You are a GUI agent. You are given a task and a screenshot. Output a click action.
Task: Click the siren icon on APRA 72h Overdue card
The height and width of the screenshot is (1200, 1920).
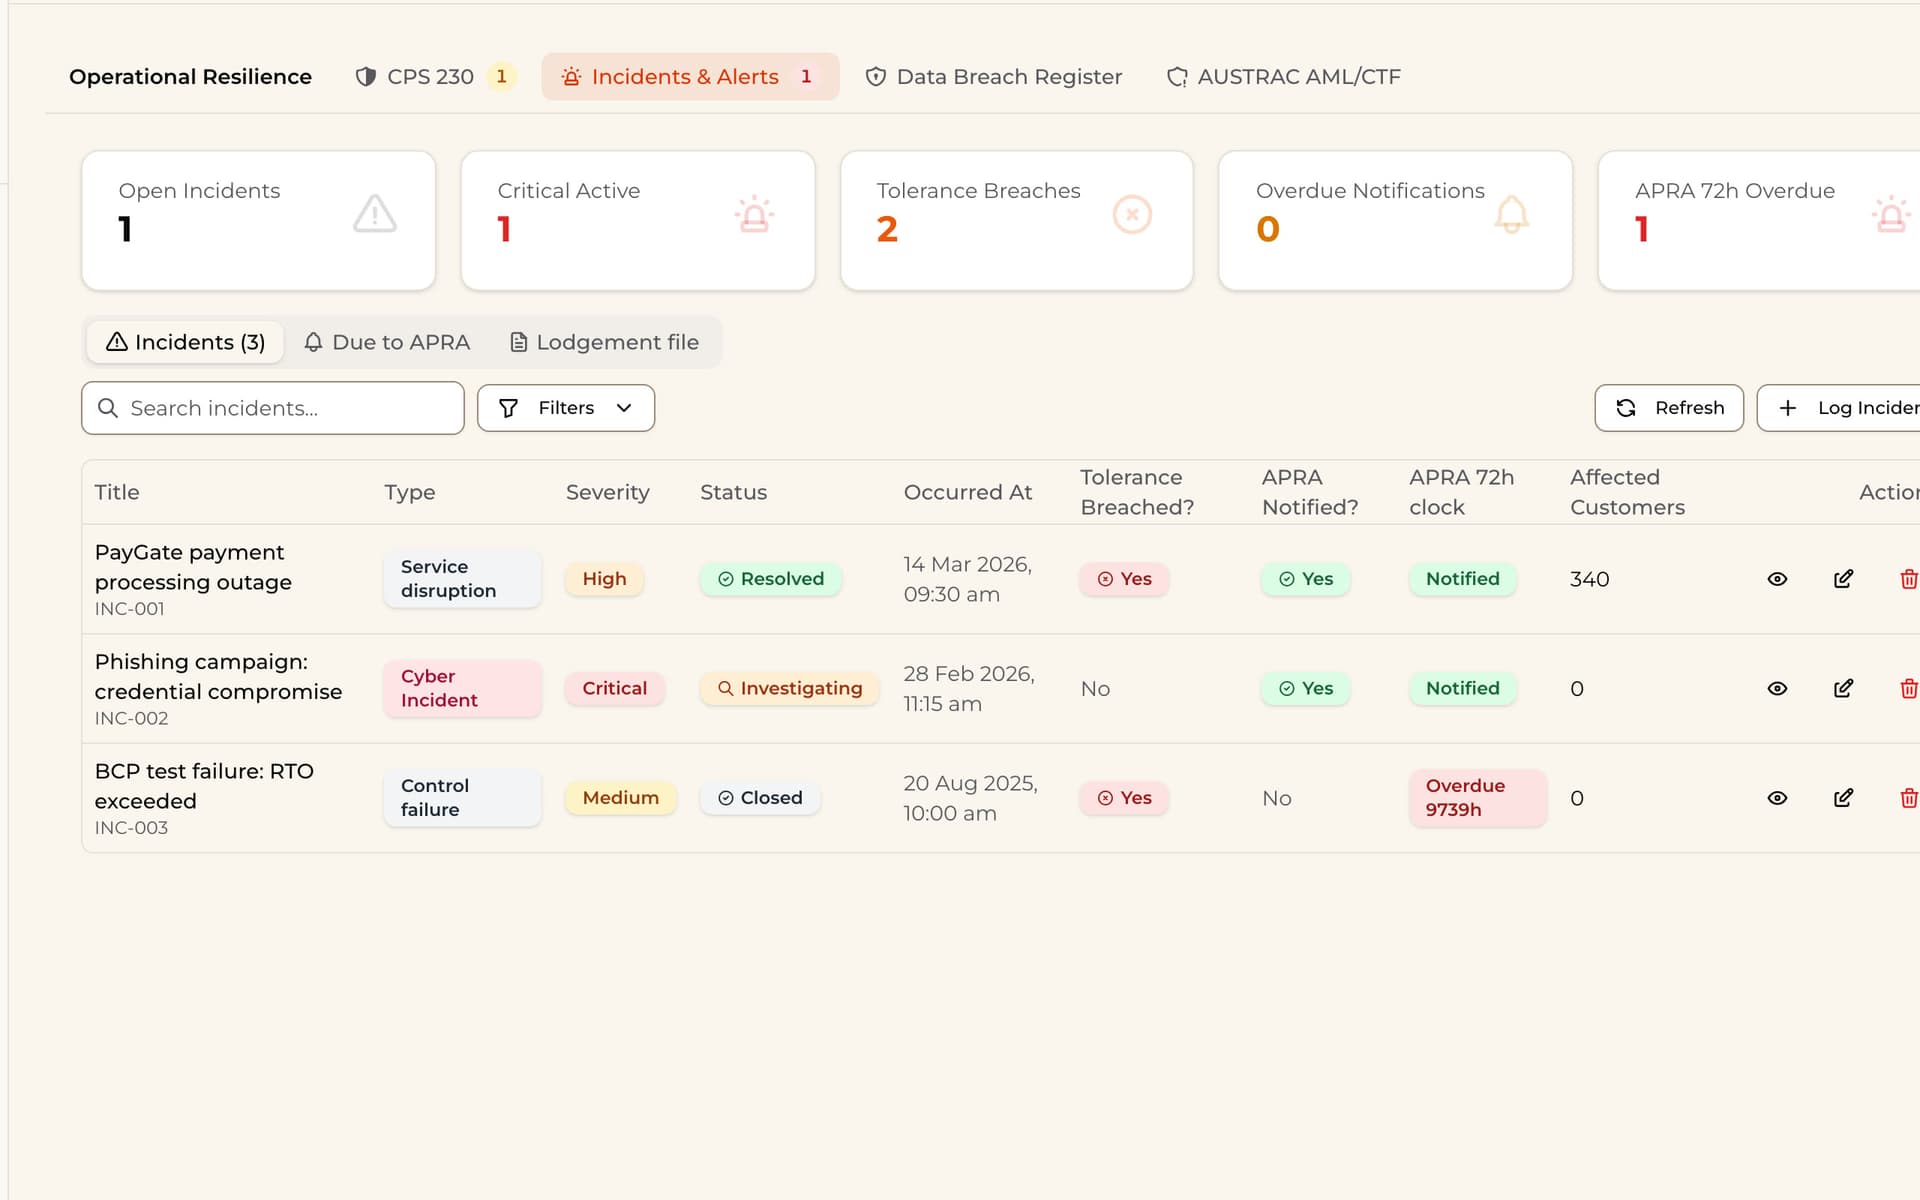(1891, 214)
